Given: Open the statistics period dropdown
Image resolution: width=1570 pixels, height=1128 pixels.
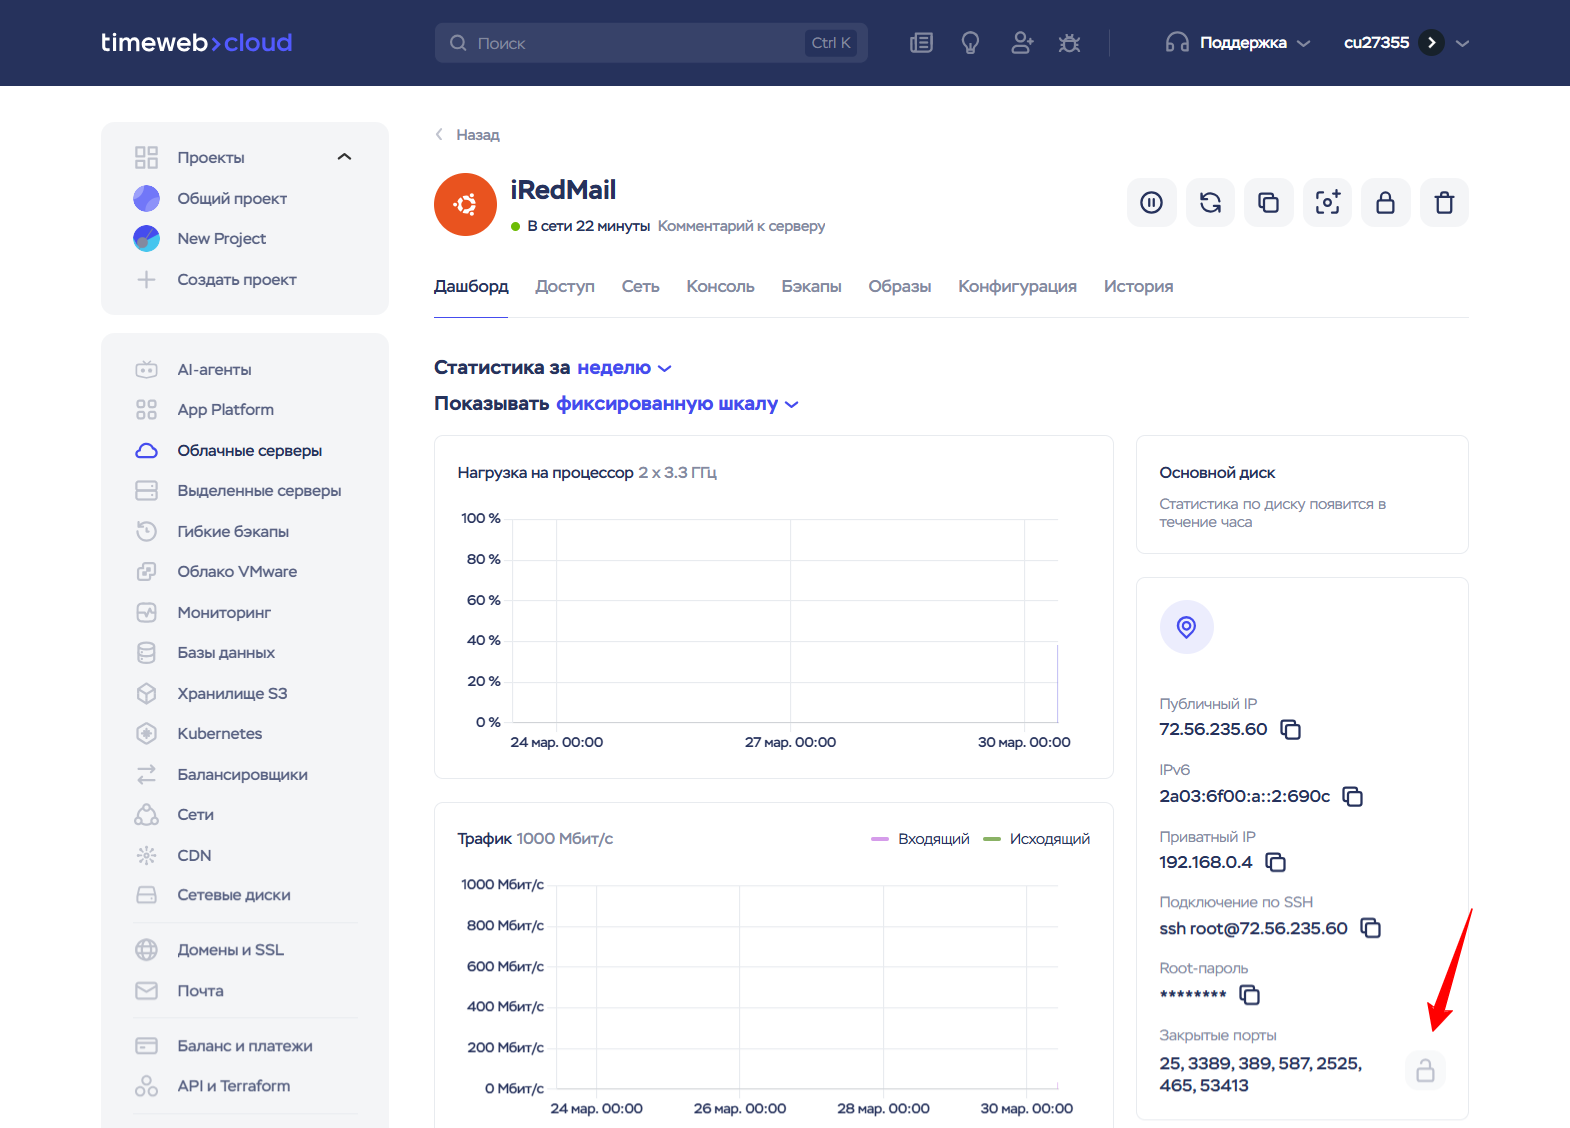Looking at the screenshot, I should click(x=624, y=368).
